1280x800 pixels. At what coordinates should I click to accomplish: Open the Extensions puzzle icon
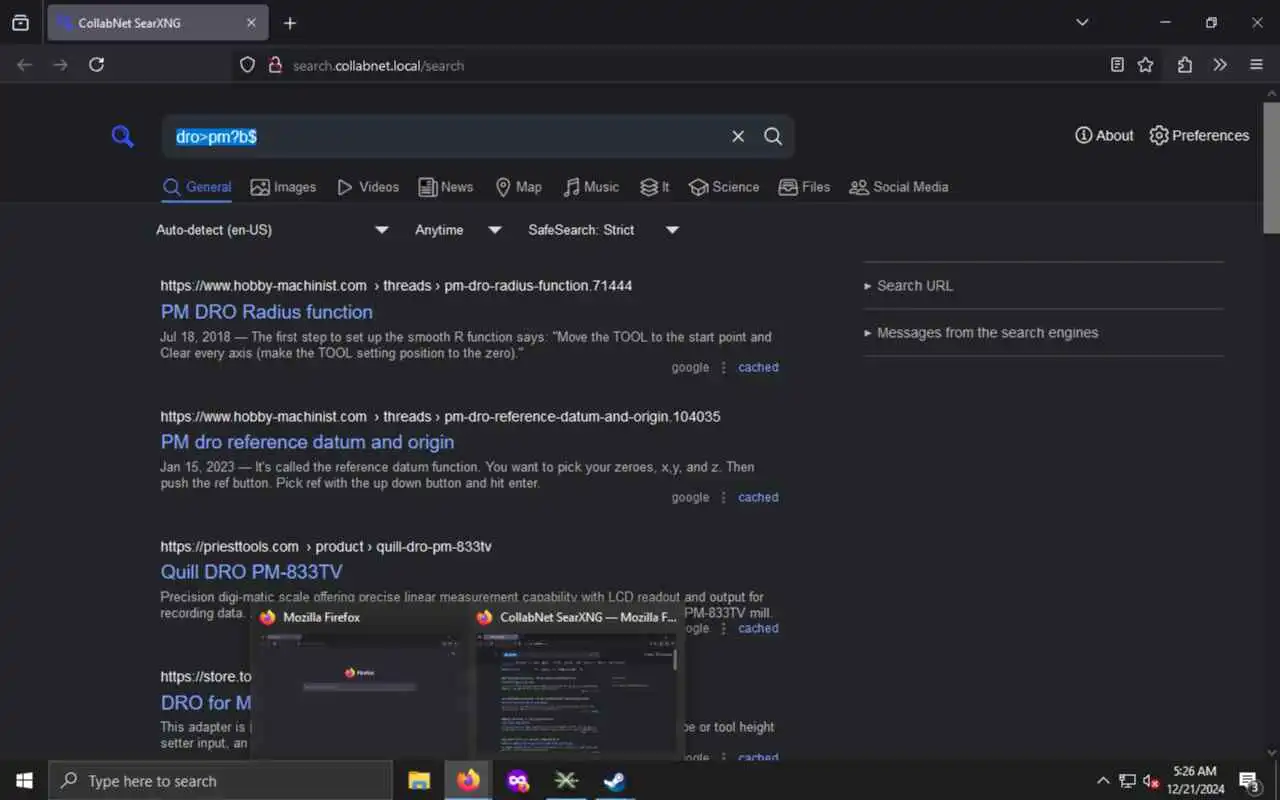(x=1185, y=65)
